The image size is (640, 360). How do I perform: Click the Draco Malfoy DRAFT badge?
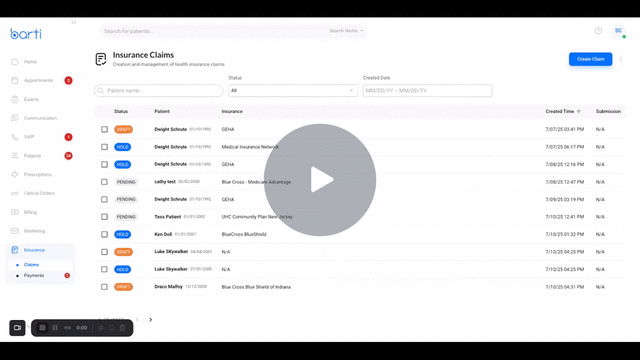click(123, 287)
